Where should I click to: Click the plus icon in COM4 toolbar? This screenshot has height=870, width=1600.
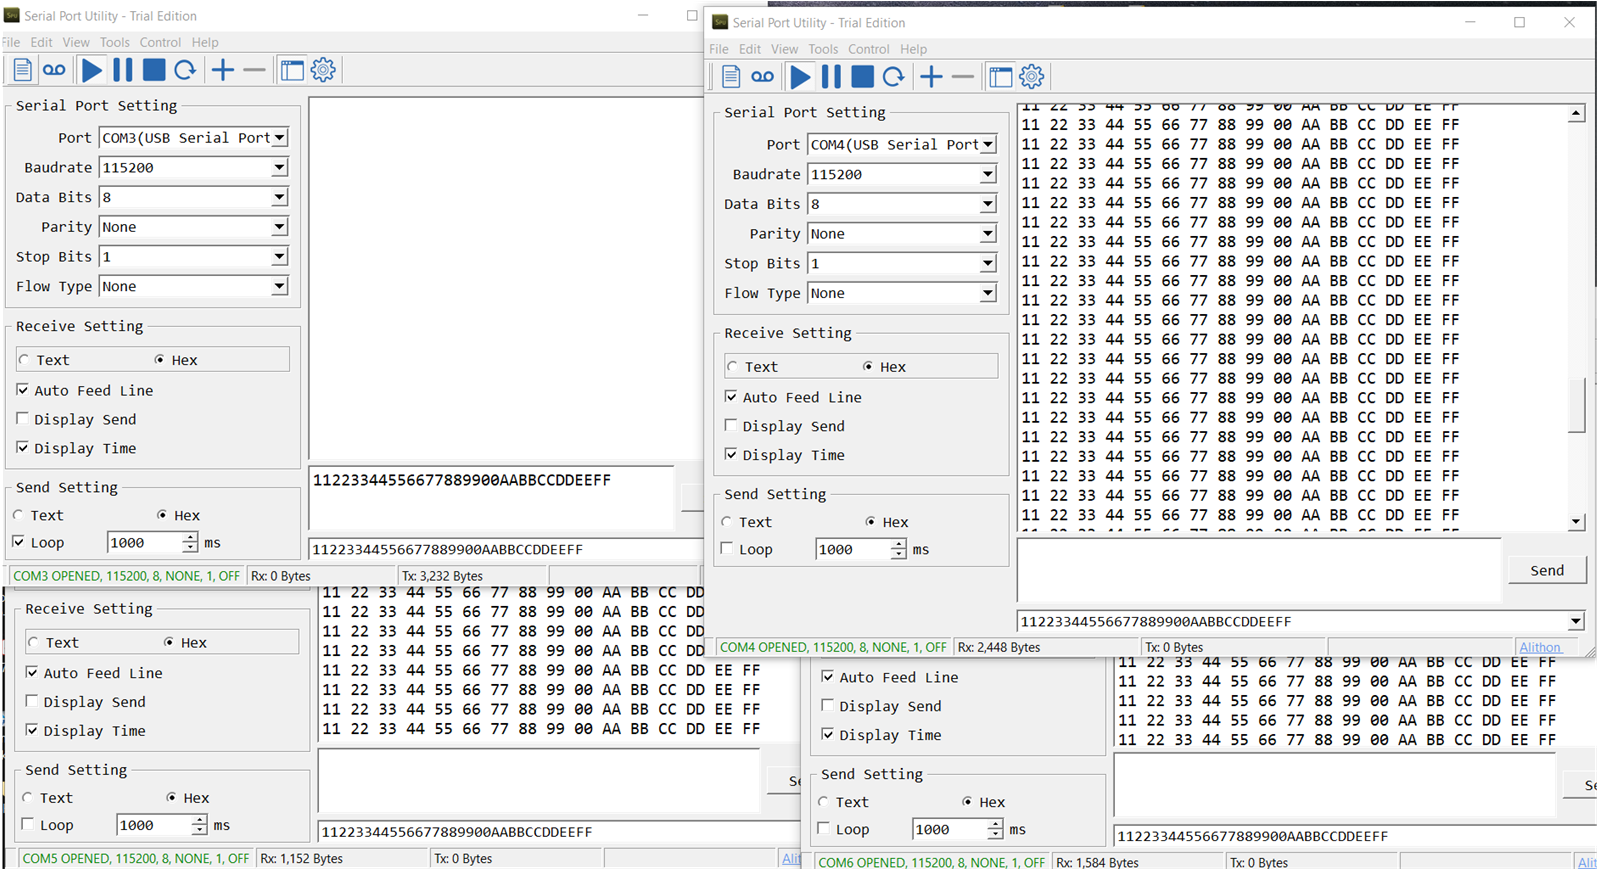(x=931, y=77)
